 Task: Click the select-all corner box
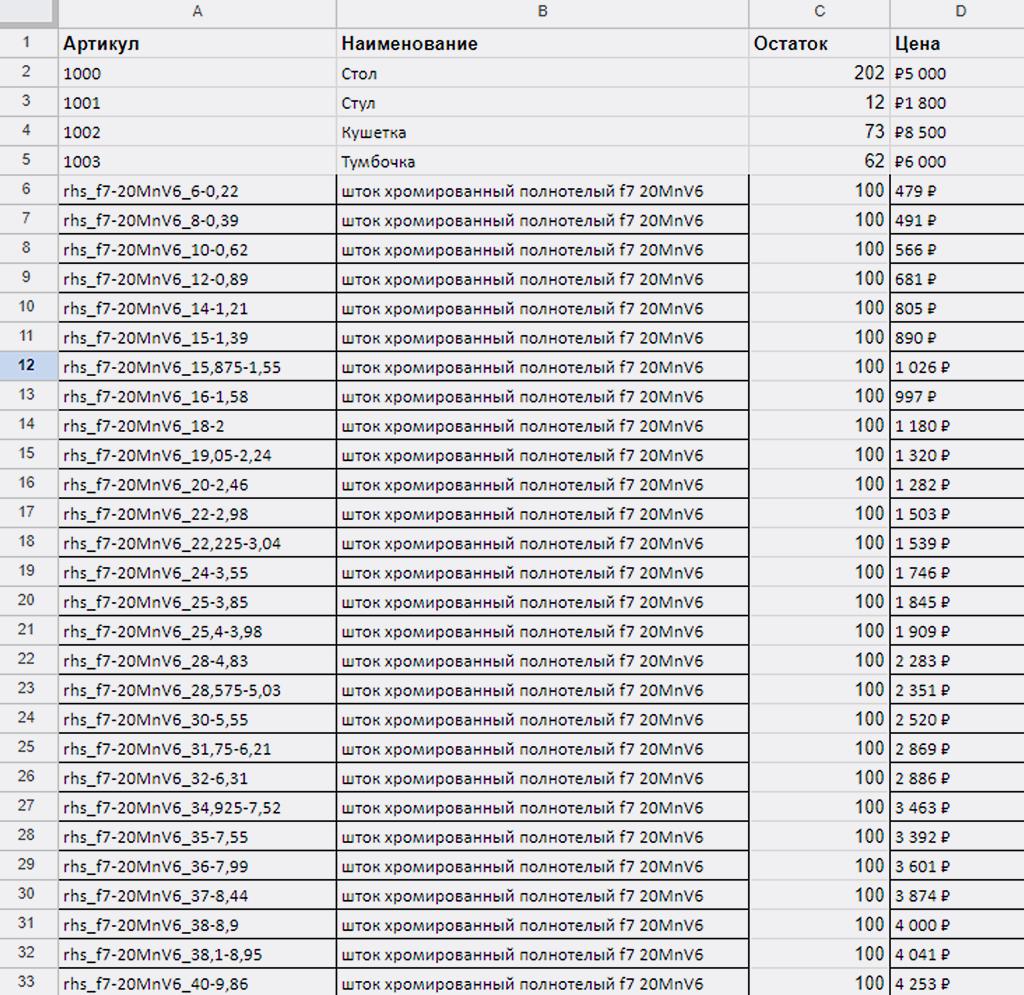28,12
